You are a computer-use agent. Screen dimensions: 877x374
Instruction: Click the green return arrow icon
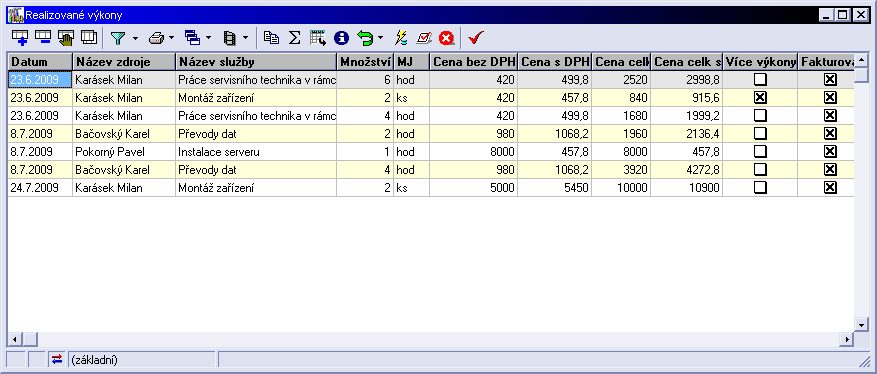pyautogui.click(x=365, y=38)
